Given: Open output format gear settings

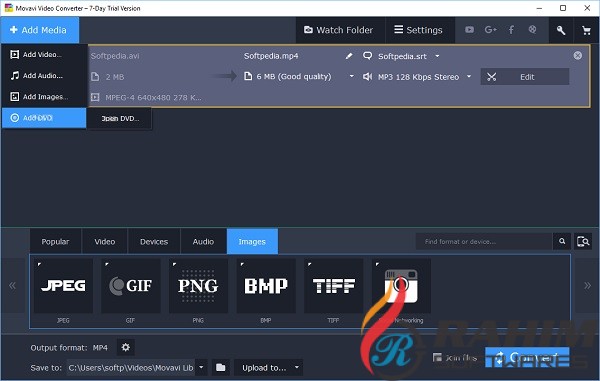Looking at the screenshot, I should pos(126,347).
